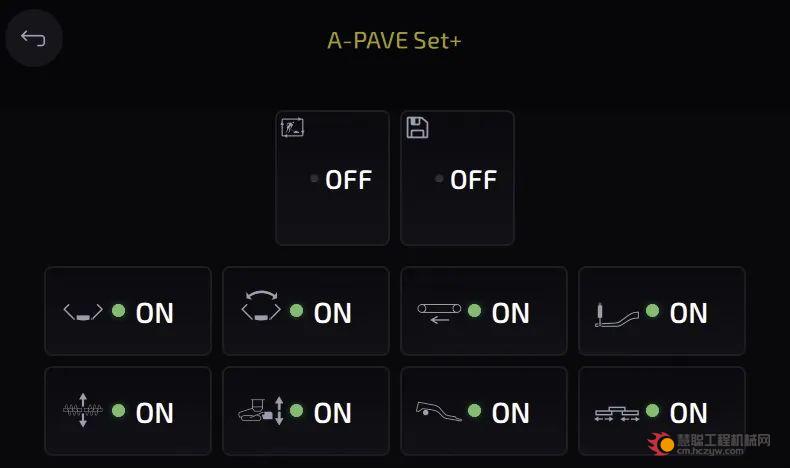790x468 pixels.
Task: Click ON text of tow arm cylinder tile
Action: pos(688,313)
